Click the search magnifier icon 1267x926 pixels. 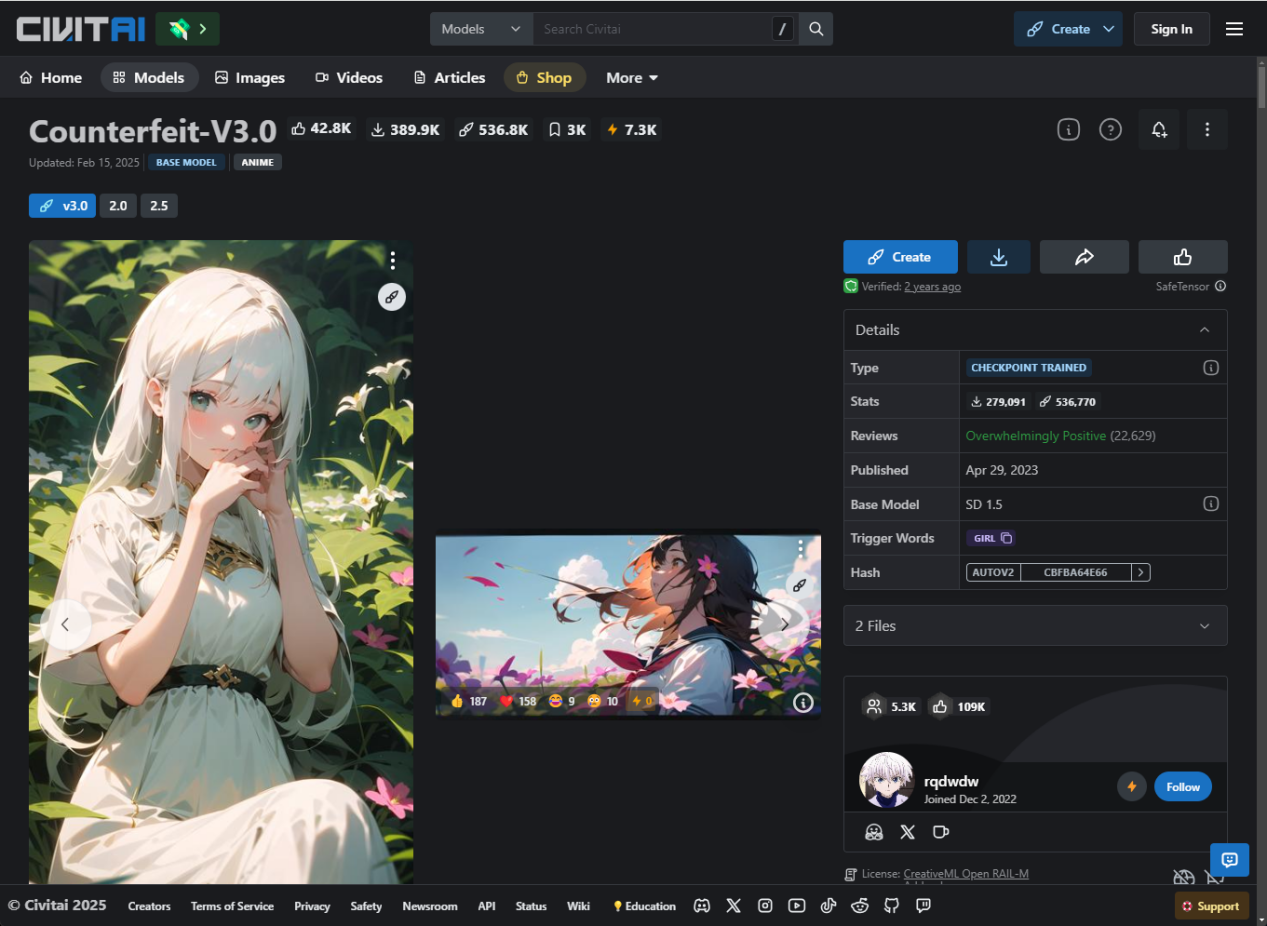[816, 29]
